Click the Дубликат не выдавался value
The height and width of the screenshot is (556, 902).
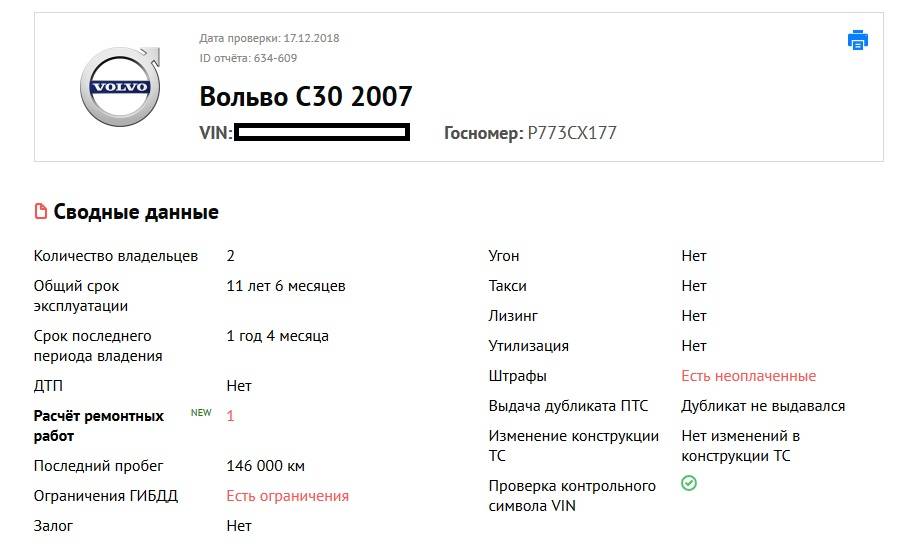point(763,406)
